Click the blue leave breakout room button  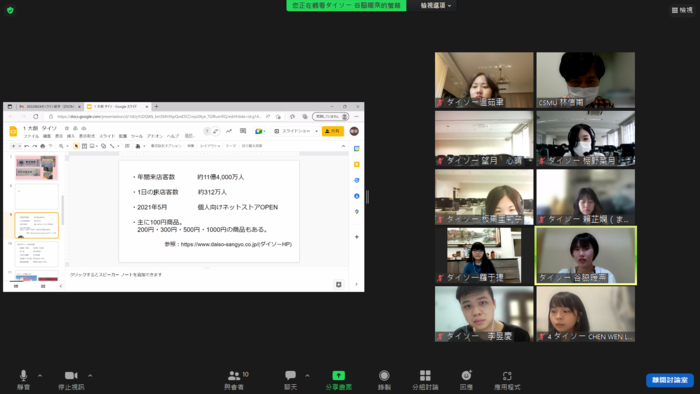pos(670,380)
